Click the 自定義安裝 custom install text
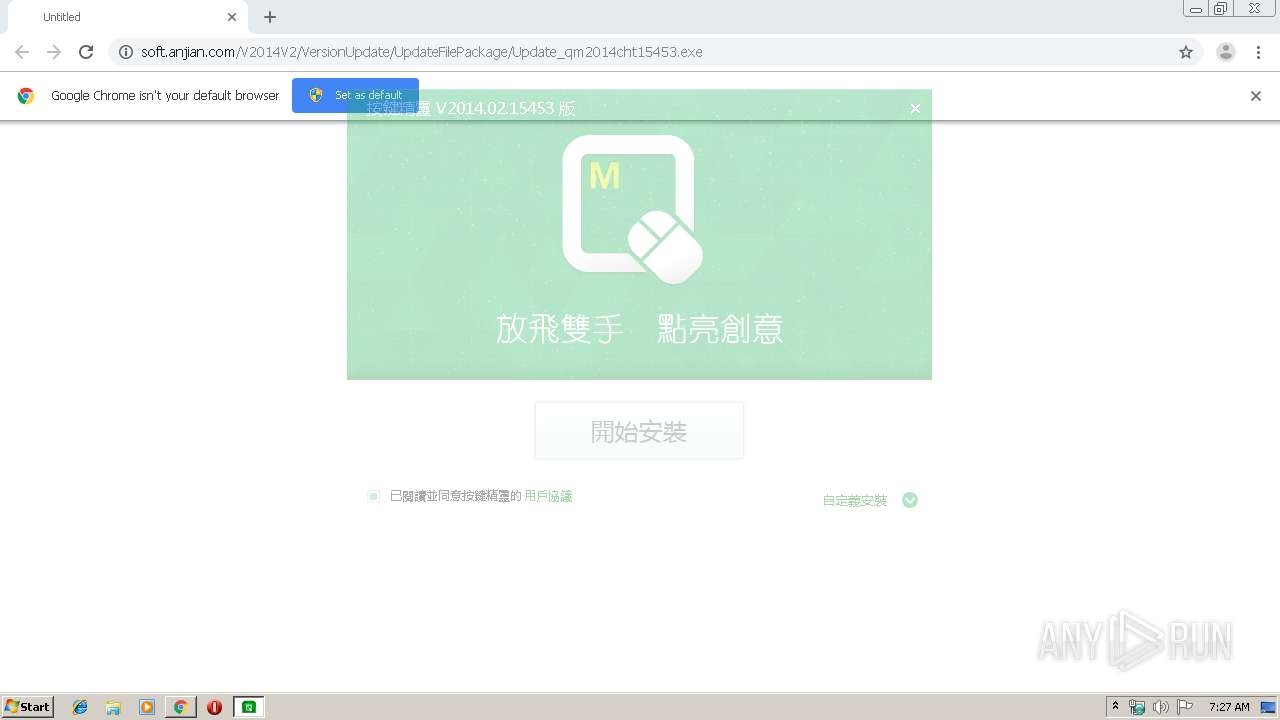The height and width of the screenshot is (720, 1280). 855,500
